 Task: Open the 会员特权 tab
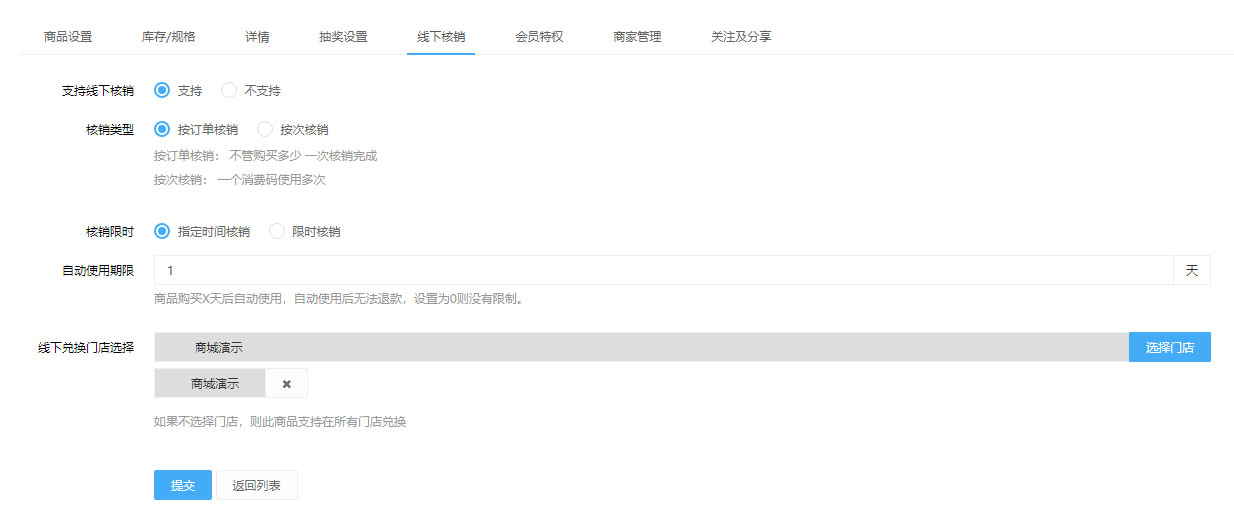539,37
